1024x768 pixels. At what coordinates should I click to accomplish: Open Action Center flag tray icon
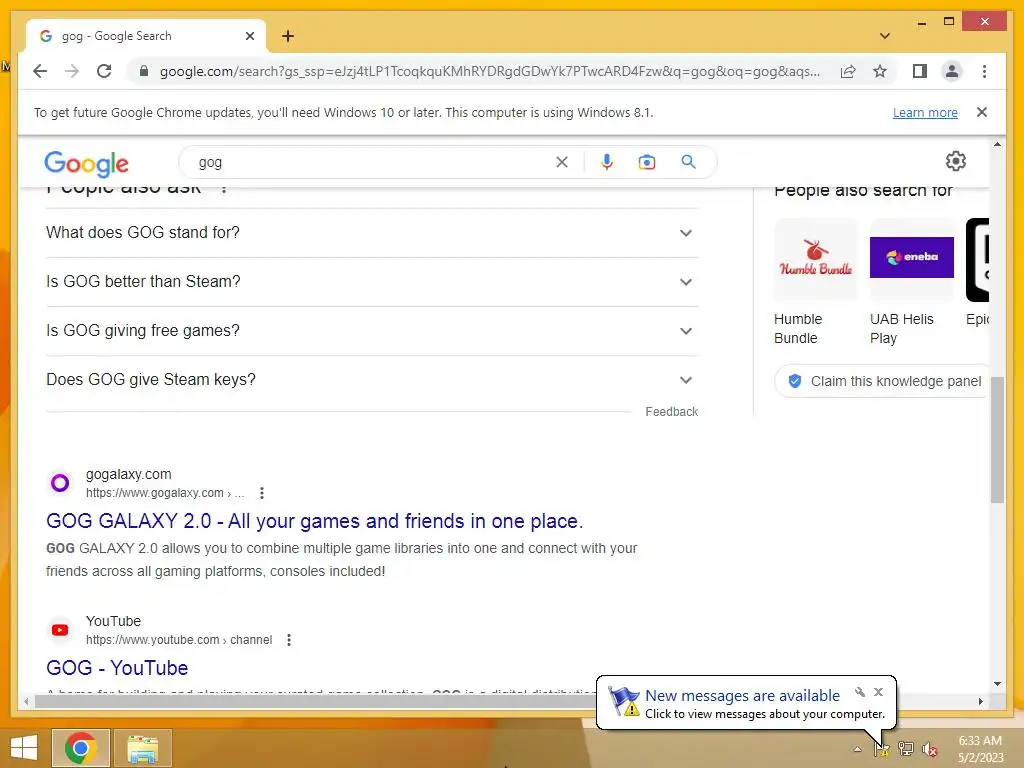pos(882,749)
